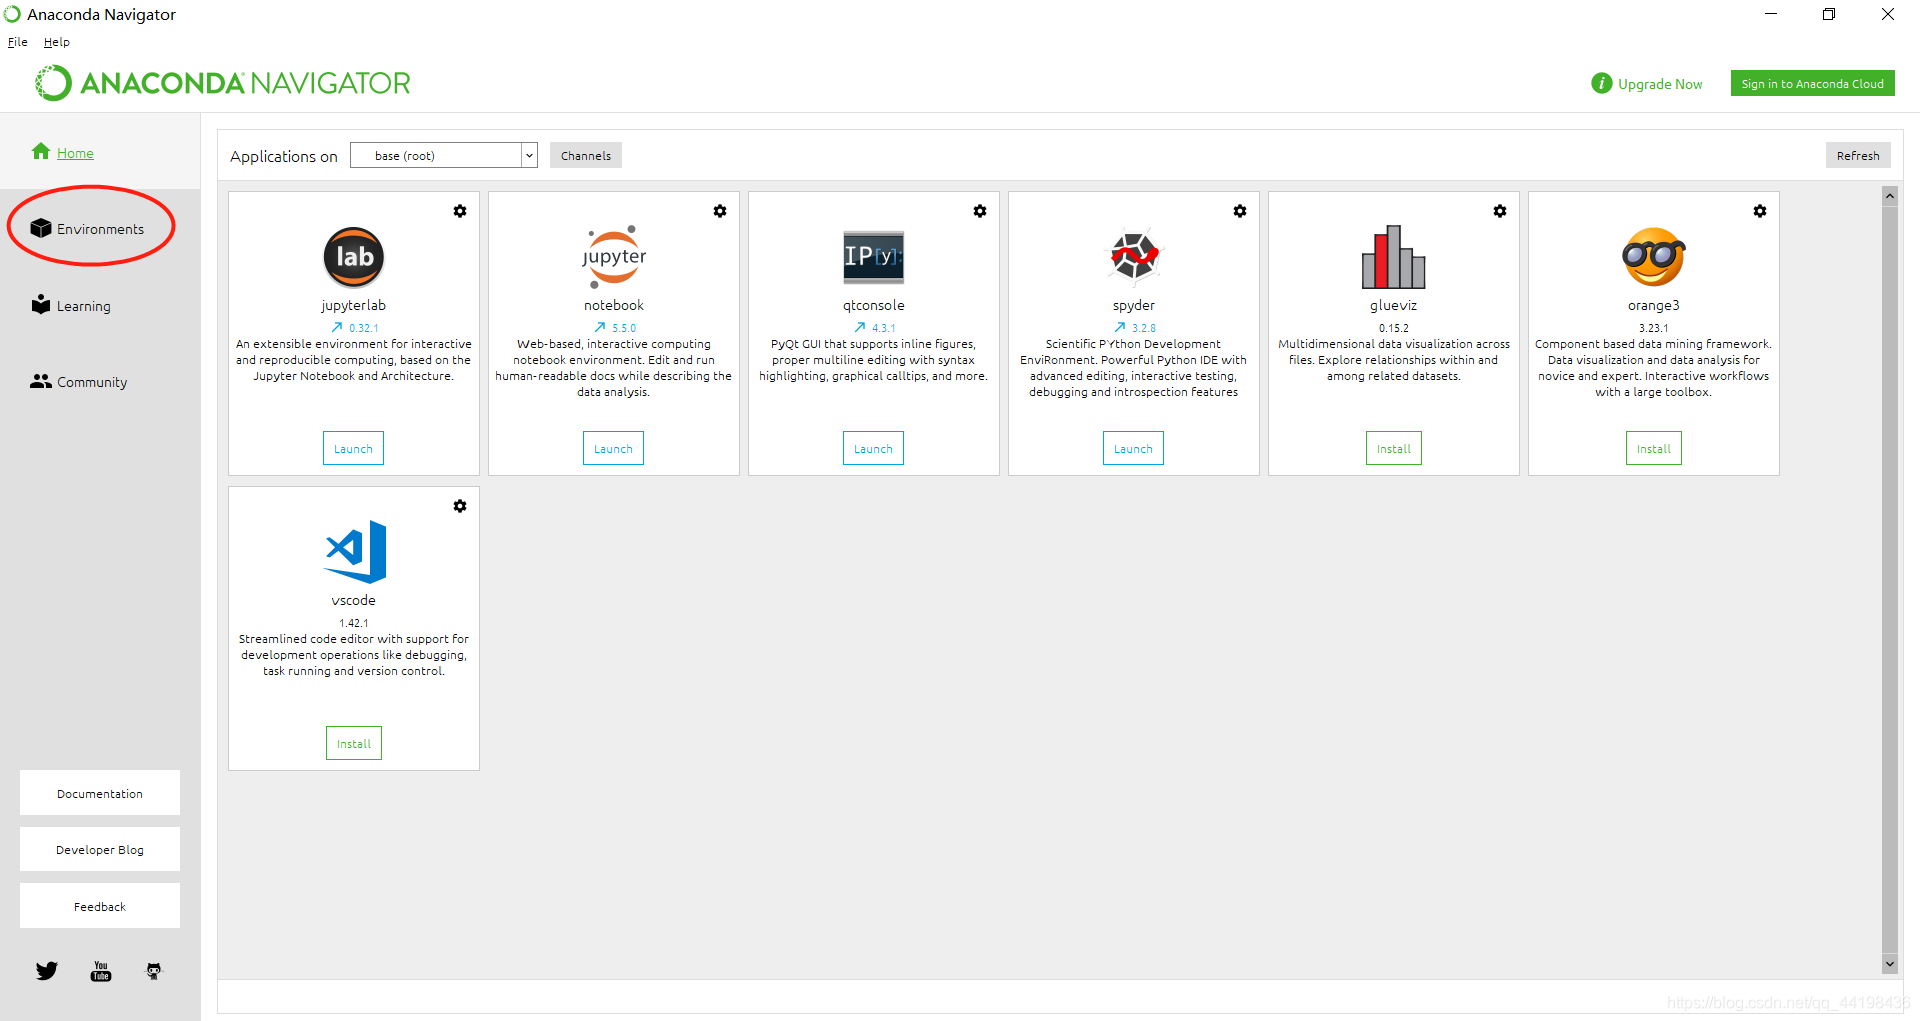
Task: Click the Anaconda Navigator header logo
Action: pos(223,83)
